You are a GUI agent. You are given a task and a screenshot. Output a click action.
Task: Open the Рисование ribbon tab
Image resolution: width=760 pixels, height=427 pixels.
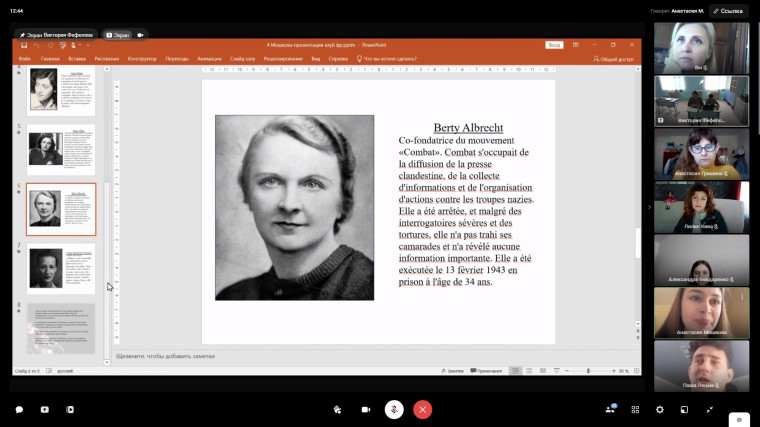[107, 59]
